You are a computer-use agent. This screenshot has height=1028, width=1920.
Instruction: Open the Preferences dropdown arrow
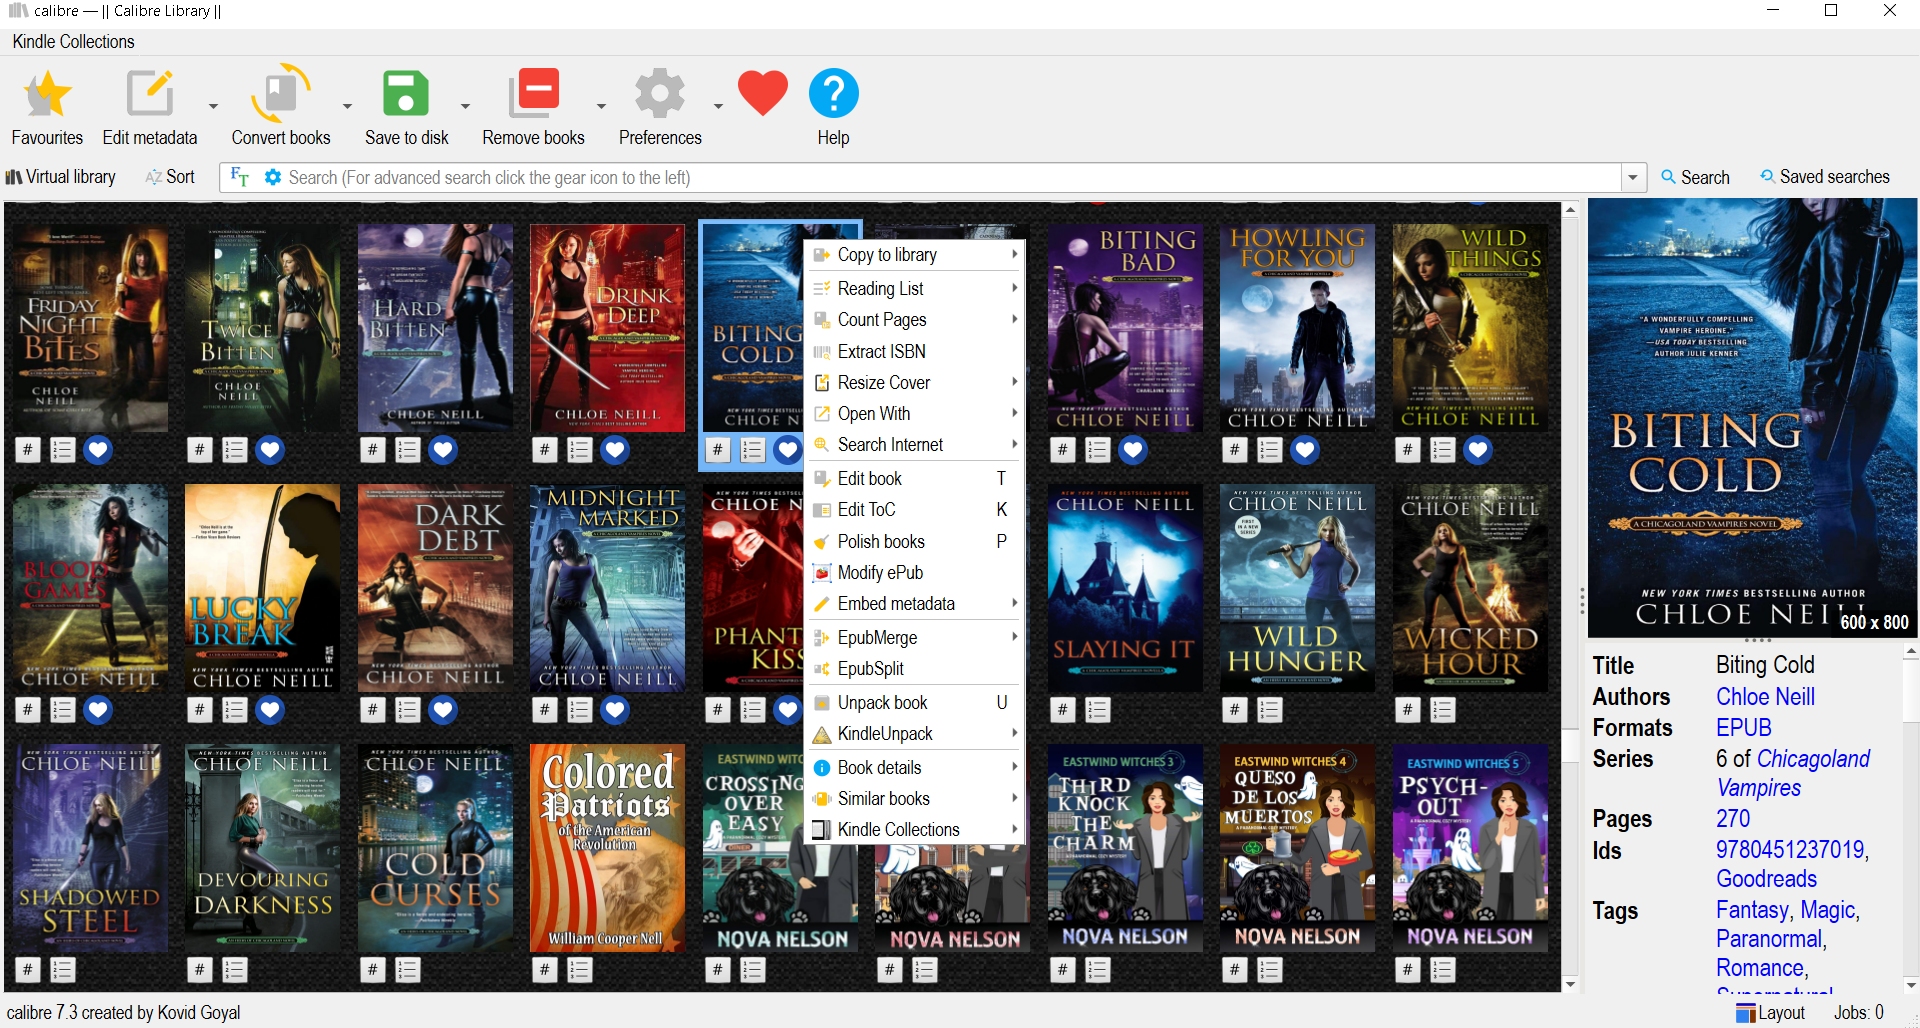[x=718, y=105]
